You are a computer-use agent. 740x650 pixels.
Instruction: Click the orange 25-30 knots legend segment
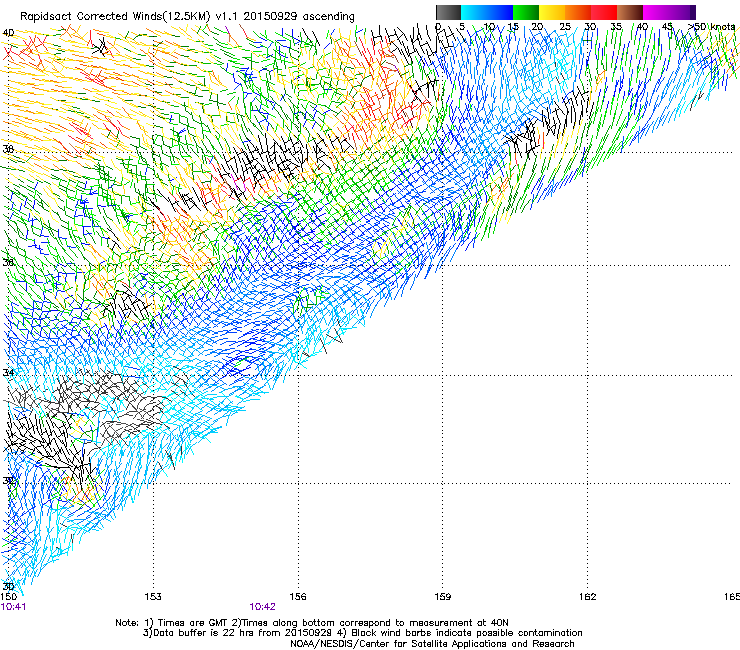[578, 12]
